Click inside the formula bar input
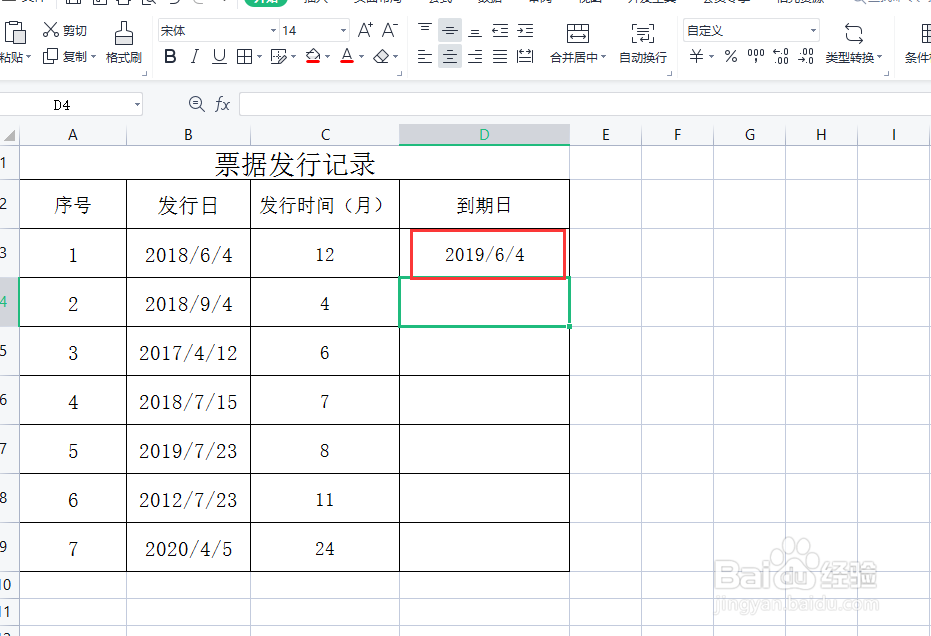This screenshot has width=931, height=636. 585,105
